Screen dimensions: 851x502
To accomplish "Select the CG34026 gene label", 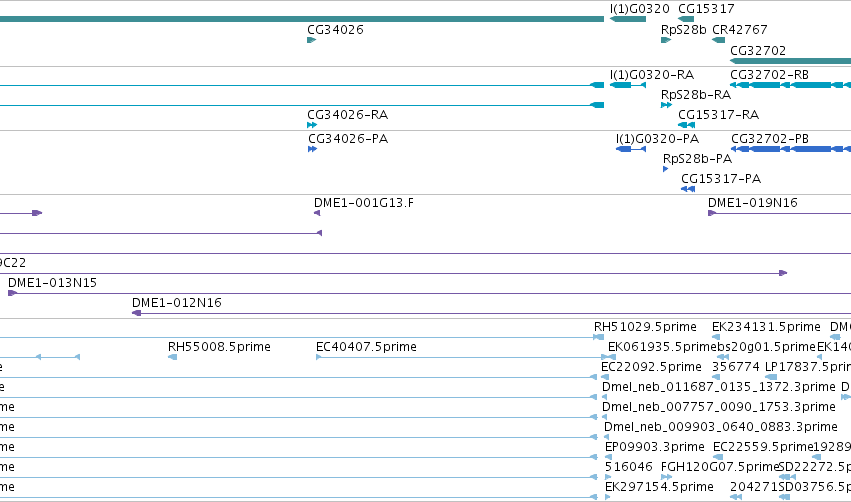I will point(335,30).
